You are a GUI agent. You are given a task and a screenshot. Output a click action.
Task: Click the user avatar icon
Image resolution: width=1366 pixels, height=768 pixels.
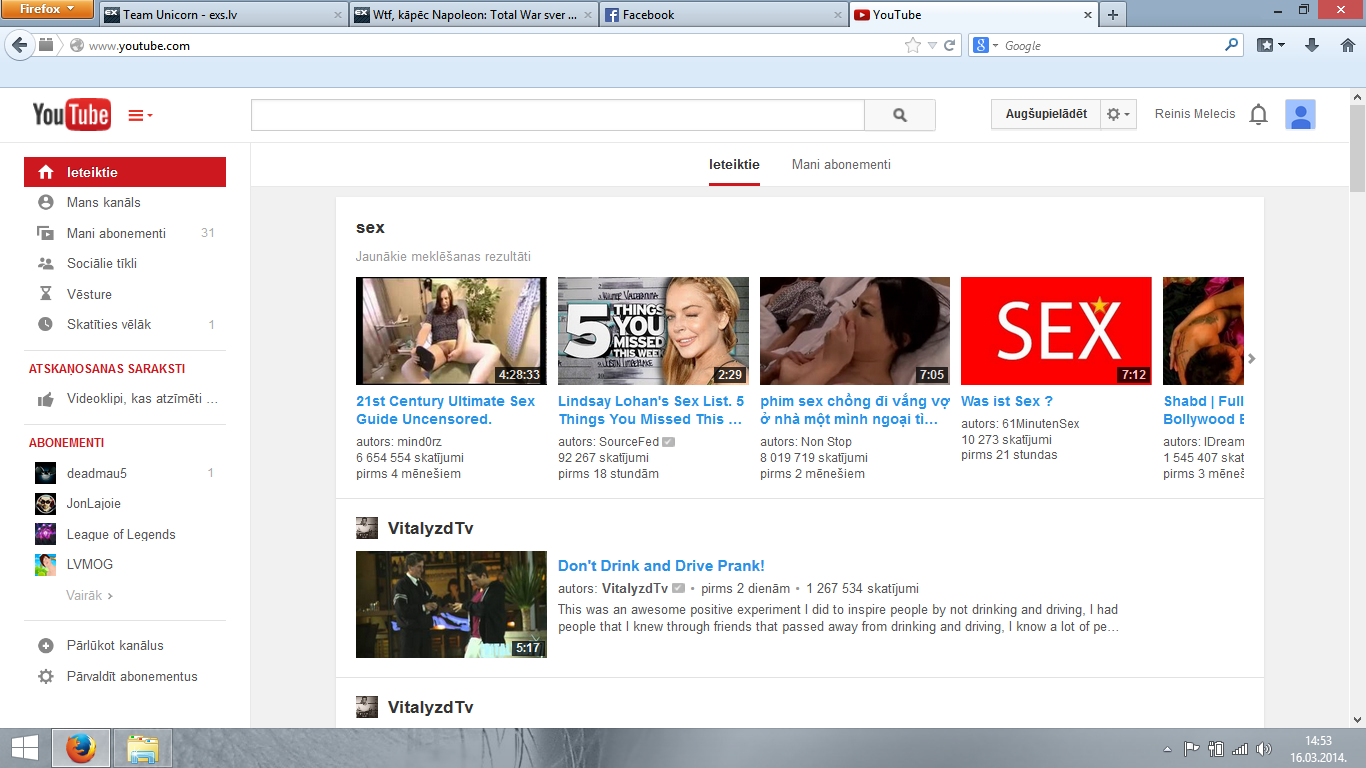1300,114
